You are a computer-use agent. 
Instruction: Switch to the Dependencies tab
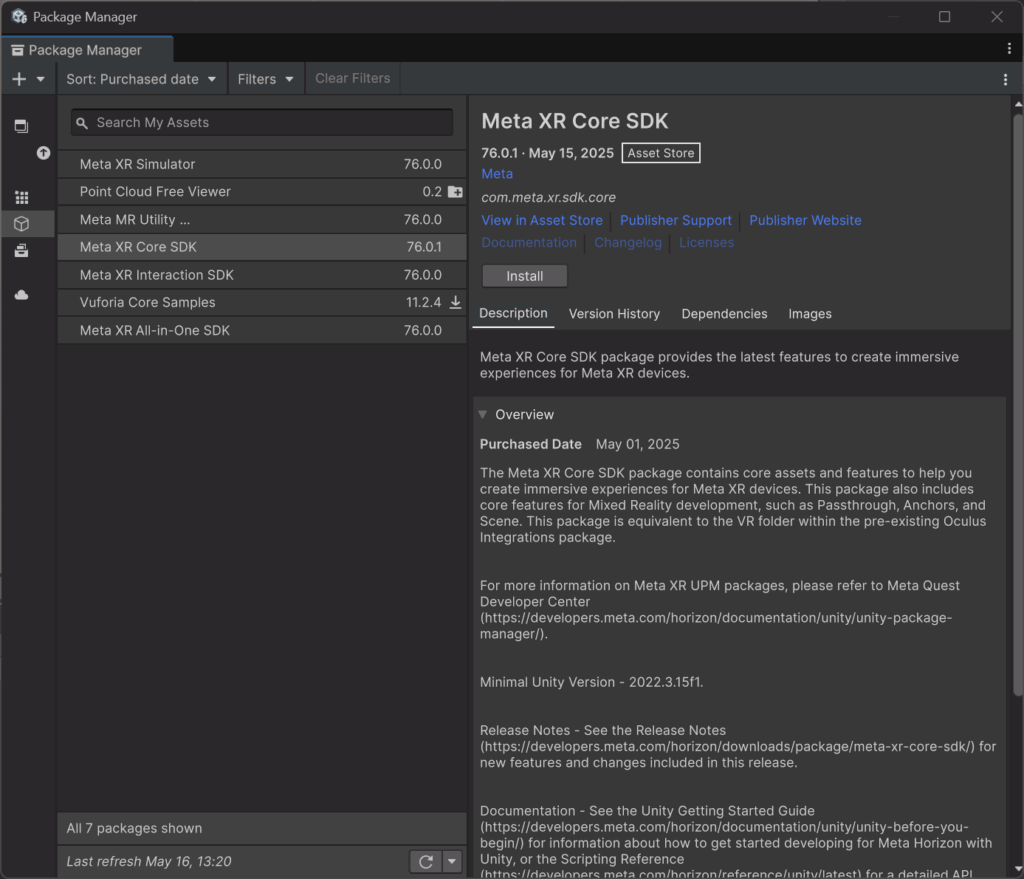(x=724, y=314)
